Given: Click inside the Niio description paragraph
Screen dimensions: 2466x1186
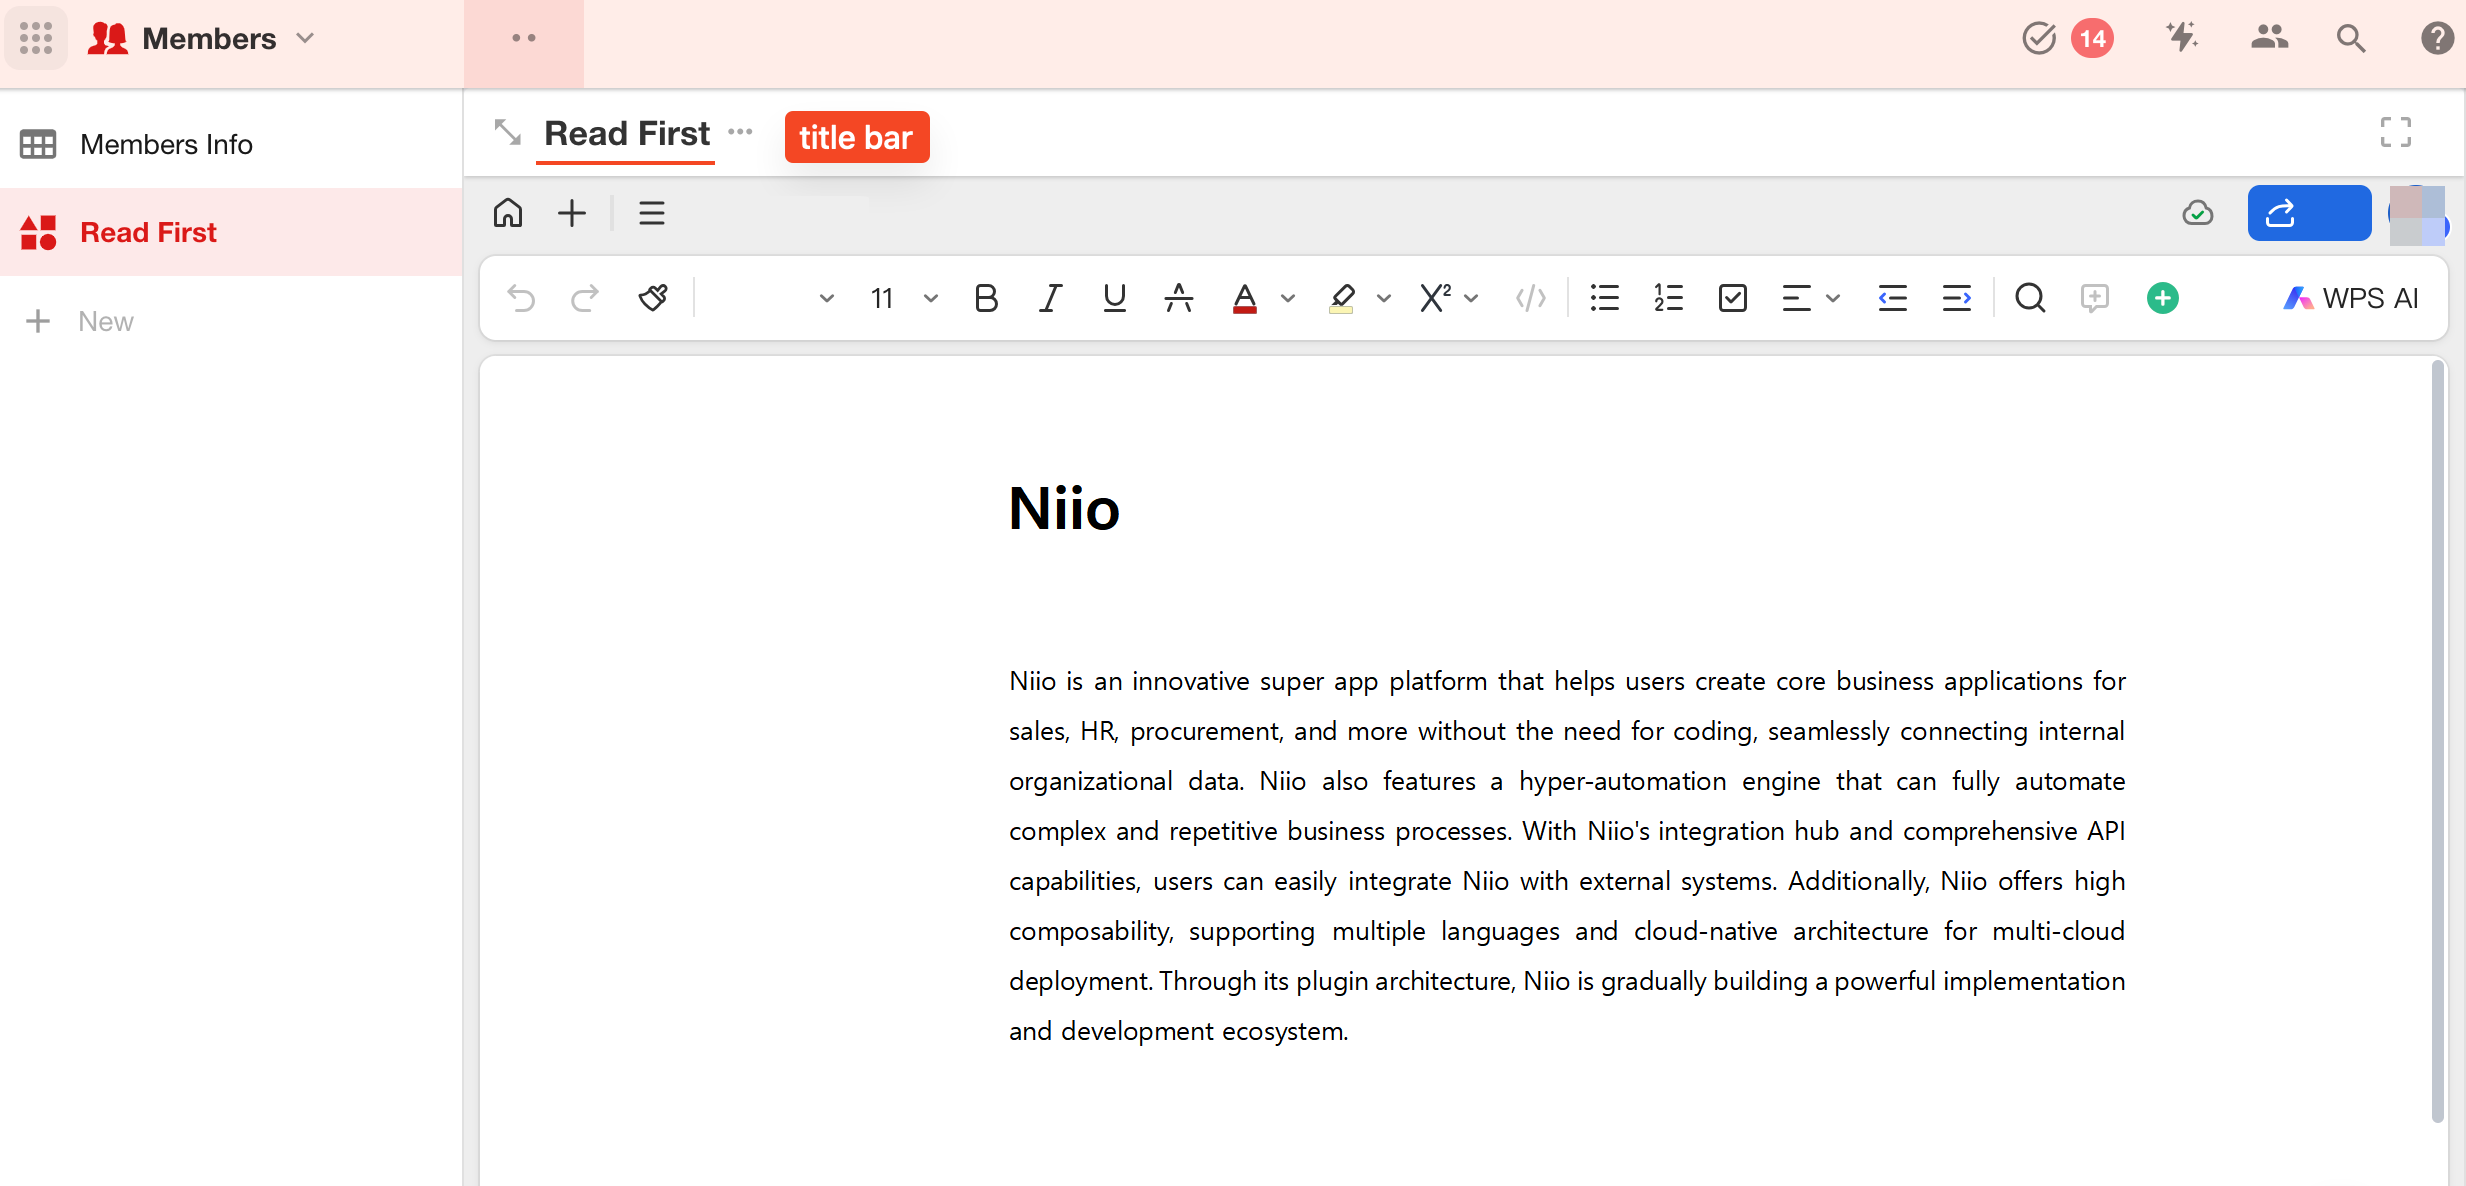Looking at the screenshot, I should 1567,856.
